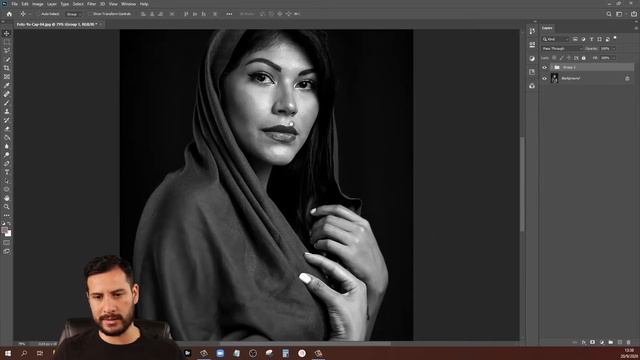Image resolution: width=640 pixels, height=360 pixels.
Task: Open the Search icon at top right
Action: pos(609,14)
